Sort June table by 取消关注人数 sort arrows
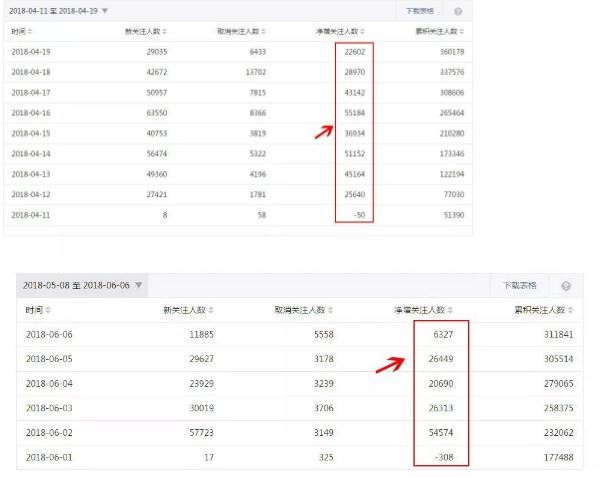 pos(332,311)
